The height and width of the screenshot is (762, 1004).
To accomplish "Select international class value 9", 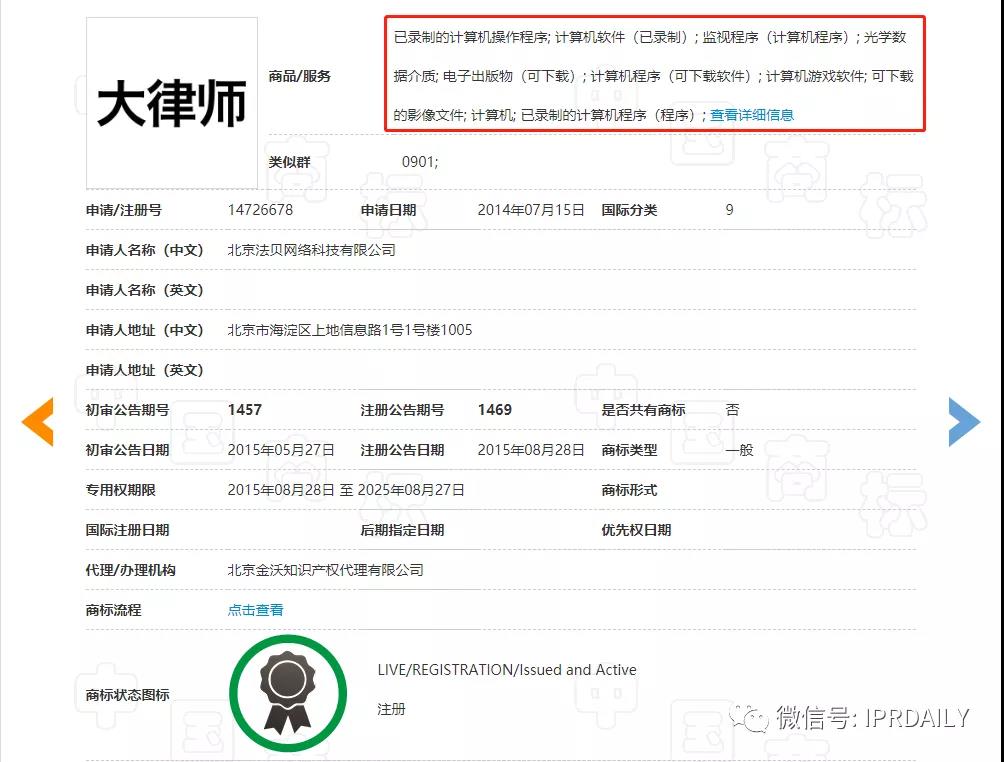I will click(x=729, y=210).
